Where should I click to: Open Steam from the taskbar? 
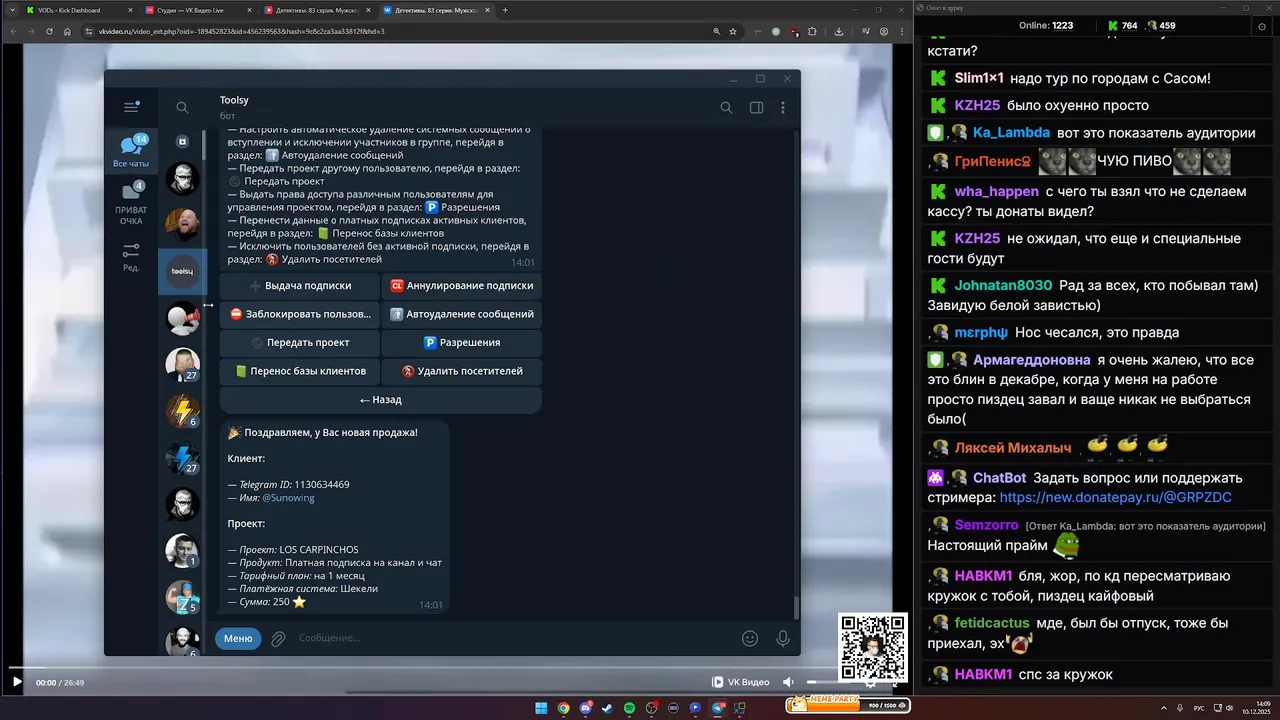[x=607, y=708]
